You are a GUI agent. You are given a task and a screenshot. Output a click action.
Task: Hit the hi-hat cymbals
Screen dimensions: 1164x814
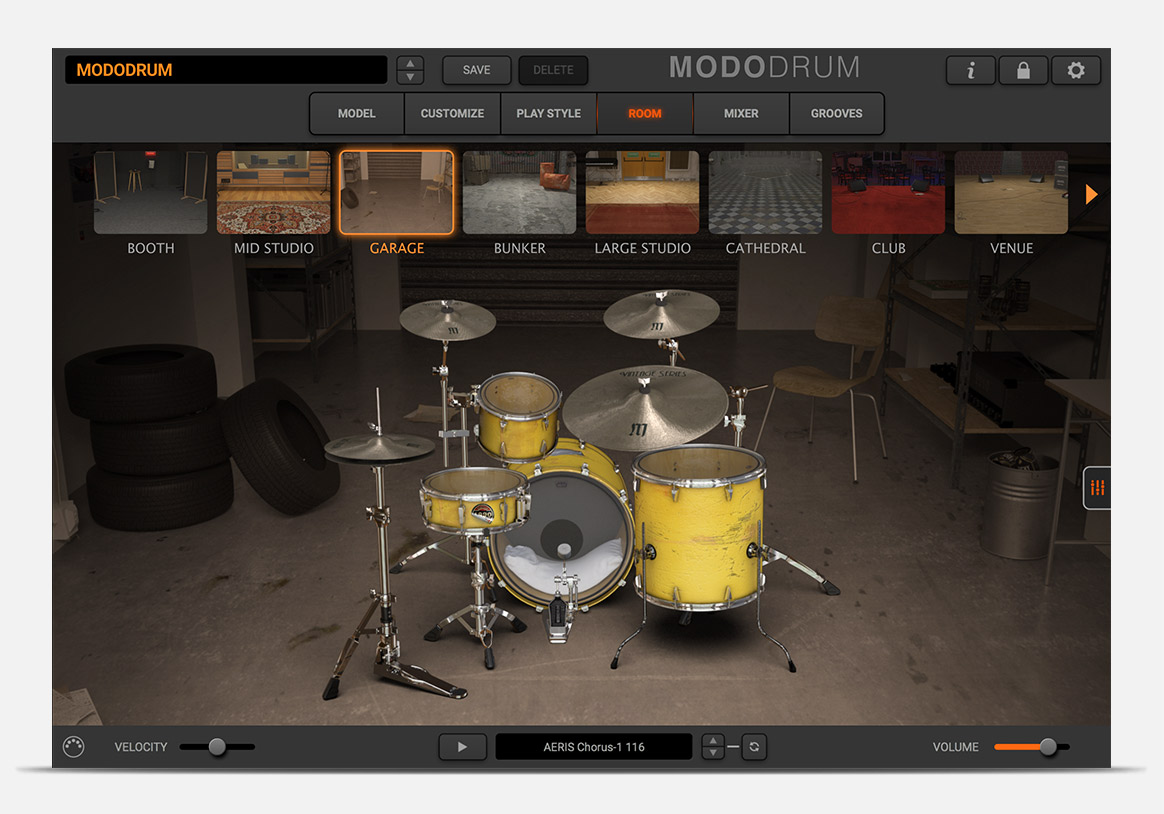tap(379, 447)
